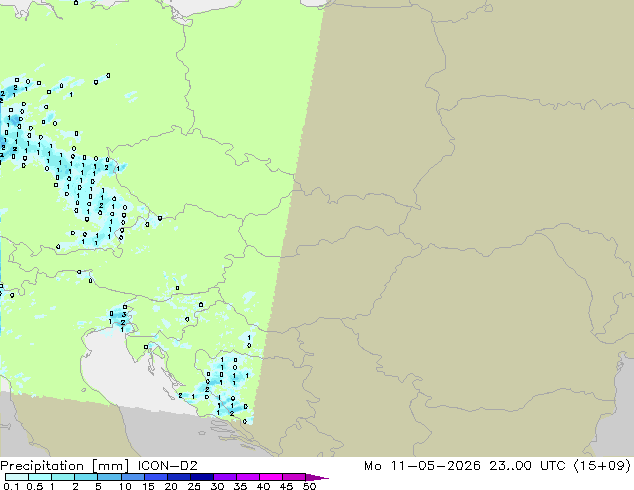This screenshot has width=634, height=490.
Task: Pick the legend swatch between 10 and 15
Action: point(132,477)
